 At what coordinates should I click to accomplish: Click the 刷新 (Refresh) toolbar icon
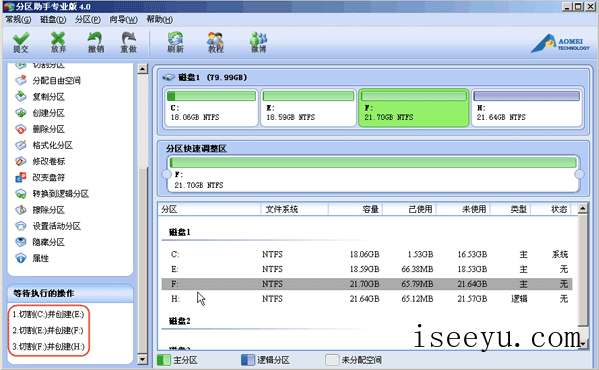pos(175,42)
